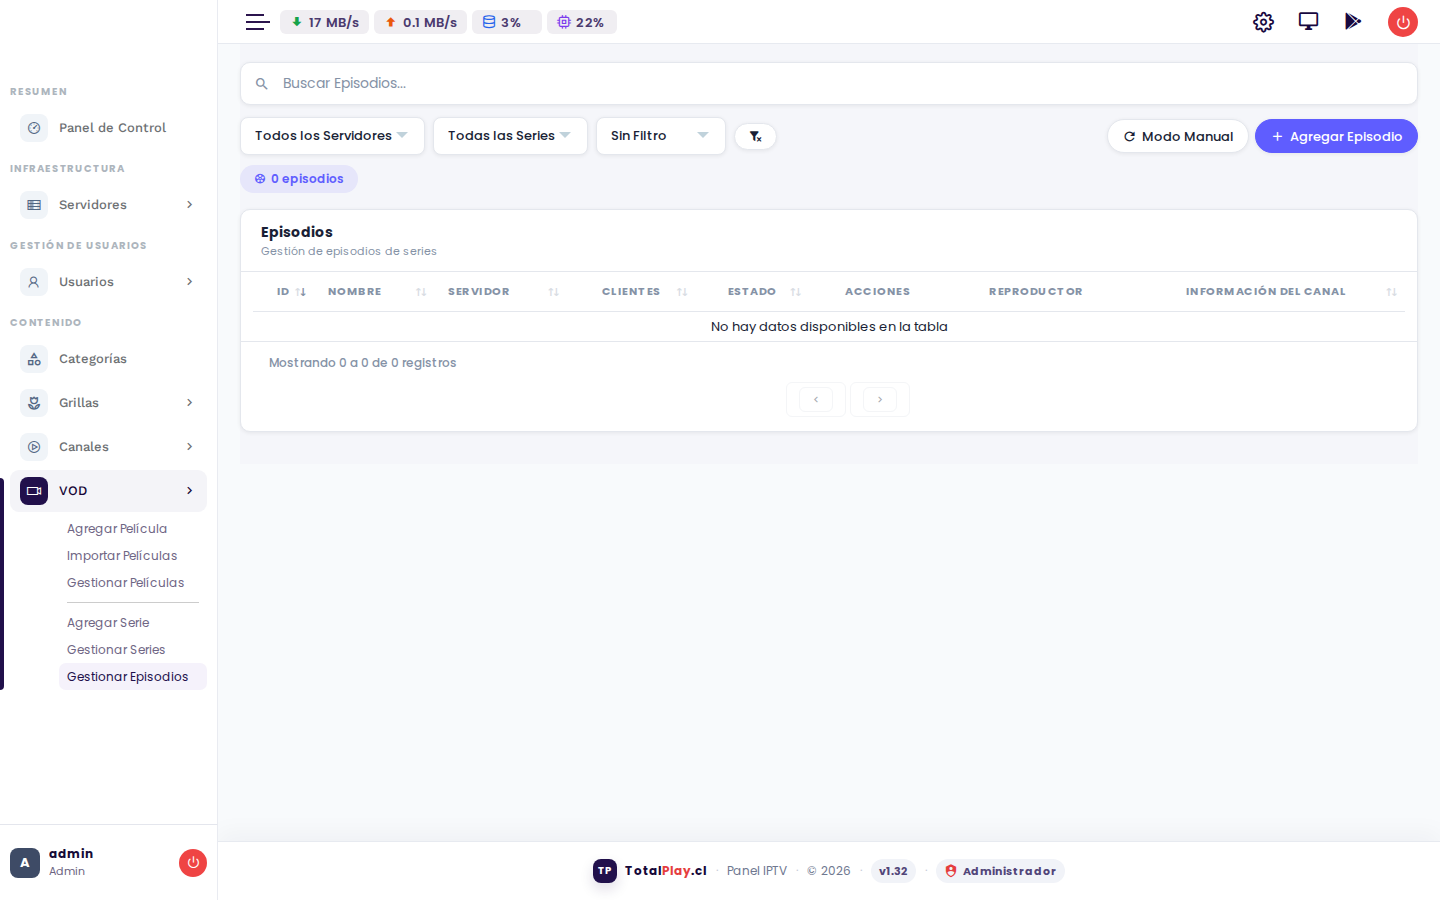Image resolution: width=1440 pixels, height=900 pixels.
Task: Click the CPU usage 22% indicator
Action: click(582, 22)
